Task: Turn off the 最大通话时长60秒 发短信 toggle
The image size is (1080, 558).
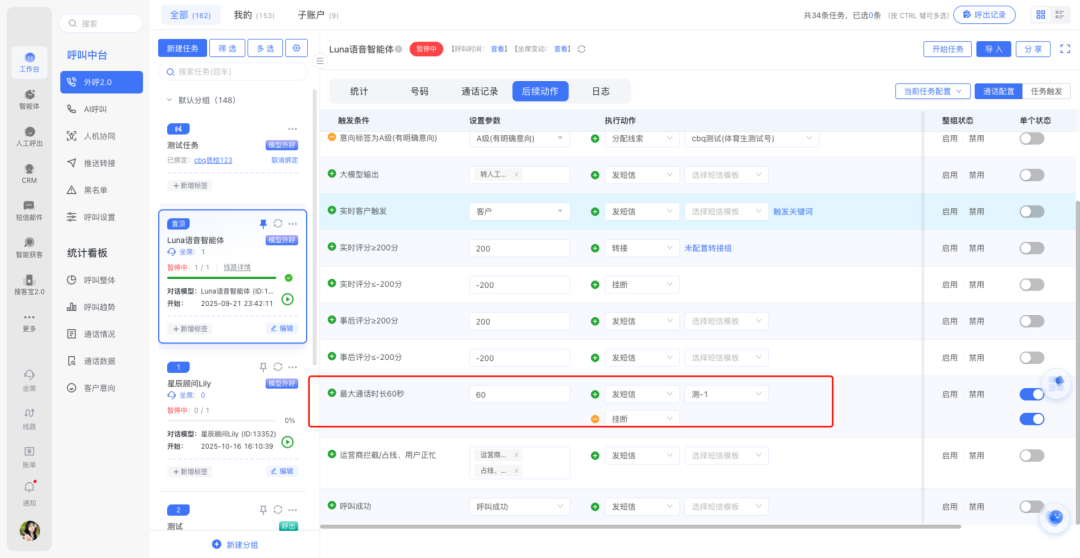Action: (1031, 394)
